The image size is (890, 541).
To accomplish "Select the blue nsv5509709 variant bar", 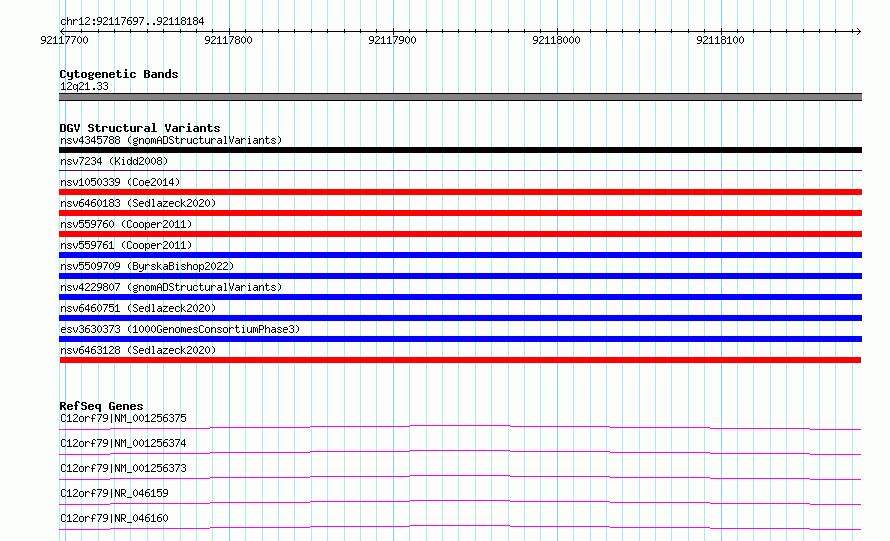I will pyautogui.click(x=460, y=276).
